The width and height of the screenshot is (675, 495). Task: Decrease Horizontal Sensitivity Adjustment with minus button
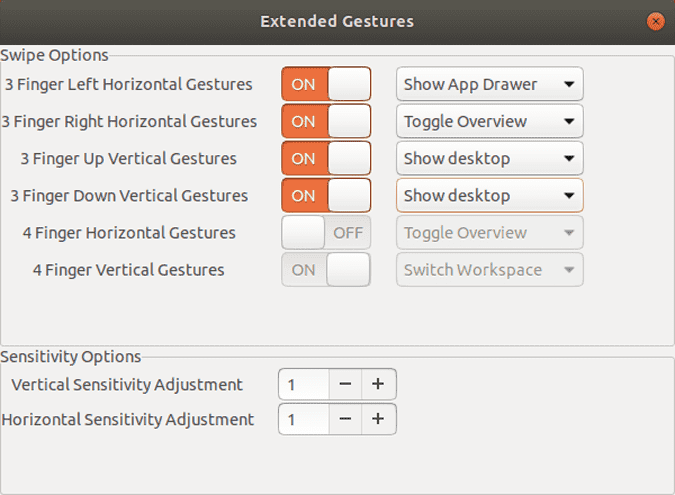345,419
